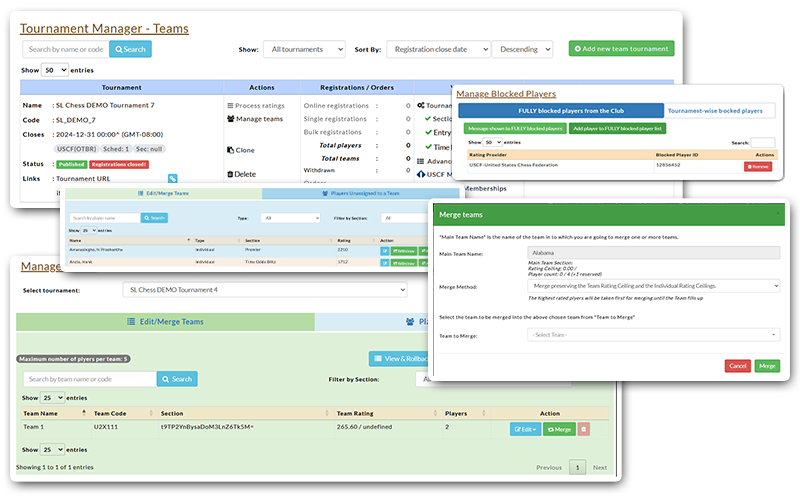Change the Descending sort order dropdown
This screenshot has width=800, height=500.
pos(521,49)
